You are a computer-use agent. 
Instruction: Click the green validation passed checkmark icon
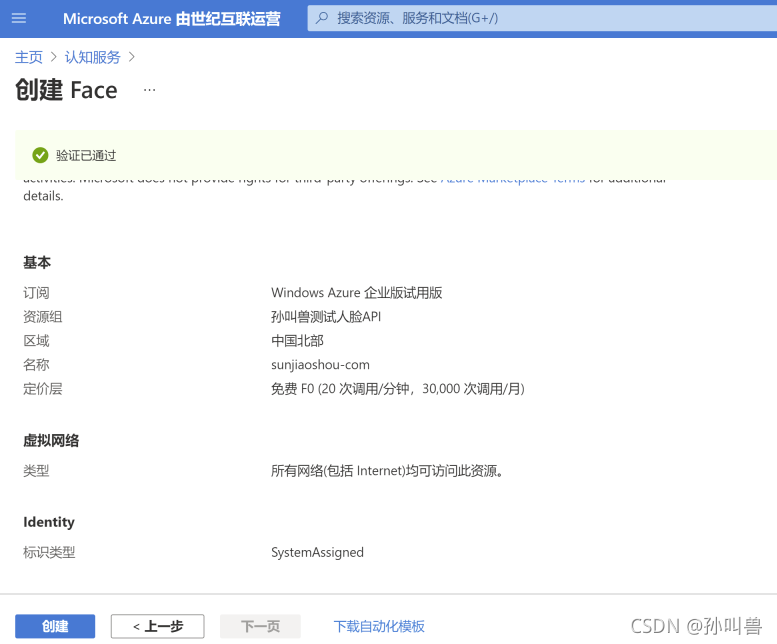[x=40, y=155]
